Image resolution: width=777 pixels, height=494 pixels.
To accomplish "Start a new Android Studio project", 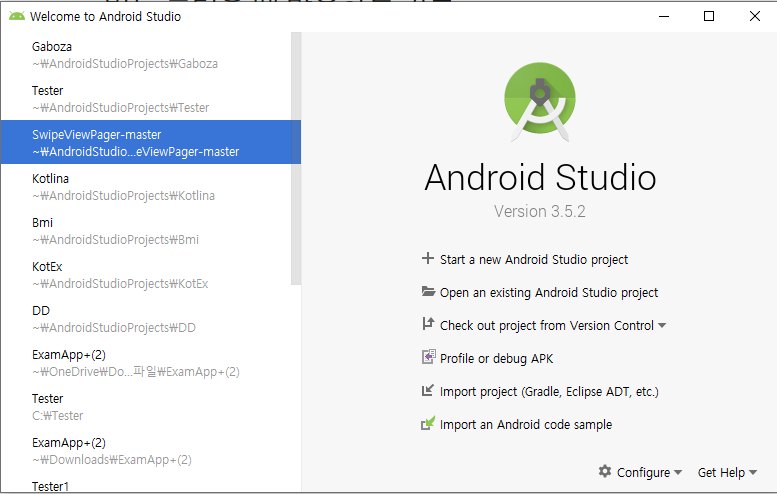I will tap(534, 260).
